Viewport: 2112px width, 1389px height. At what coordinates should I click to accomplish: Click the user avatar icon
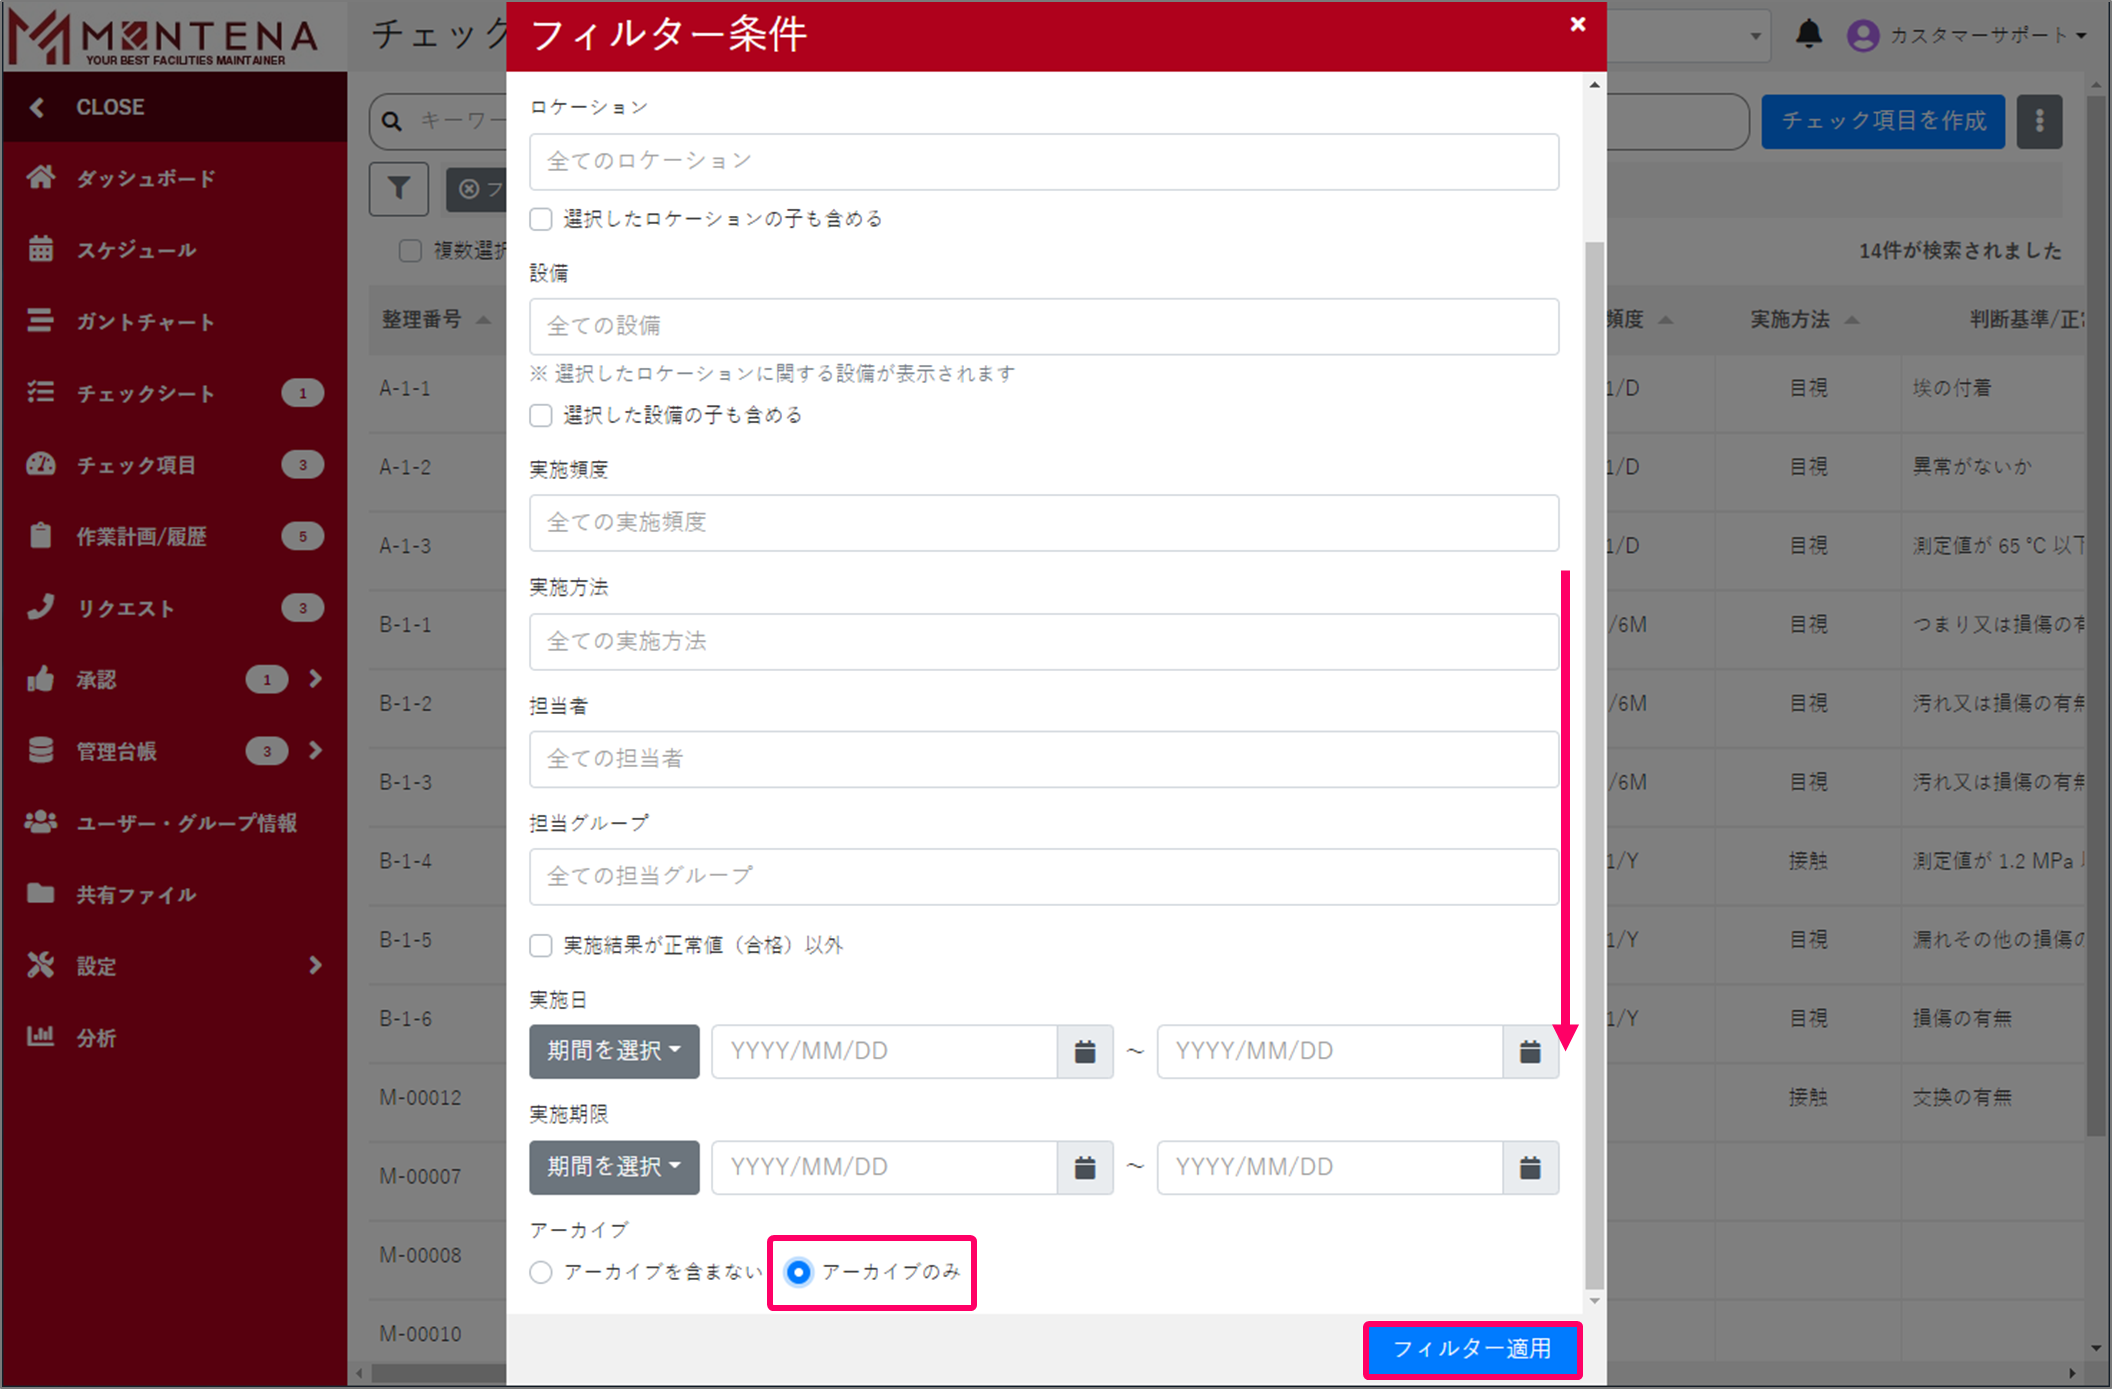pyautogui.click(x=1862, y=35)
